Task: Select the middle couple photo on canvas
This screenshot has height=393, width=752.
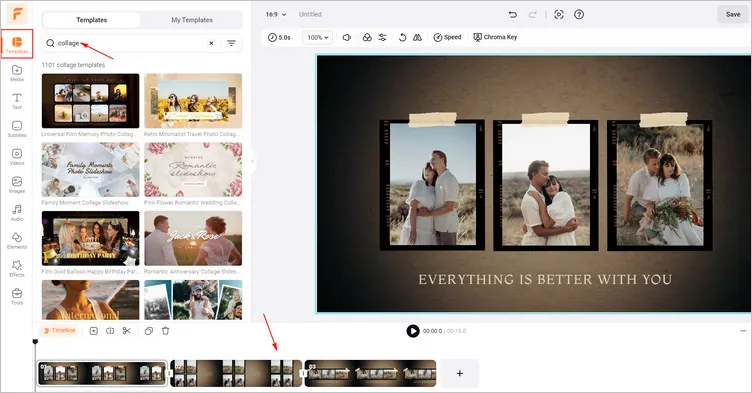Action: (x=546, y=185)
